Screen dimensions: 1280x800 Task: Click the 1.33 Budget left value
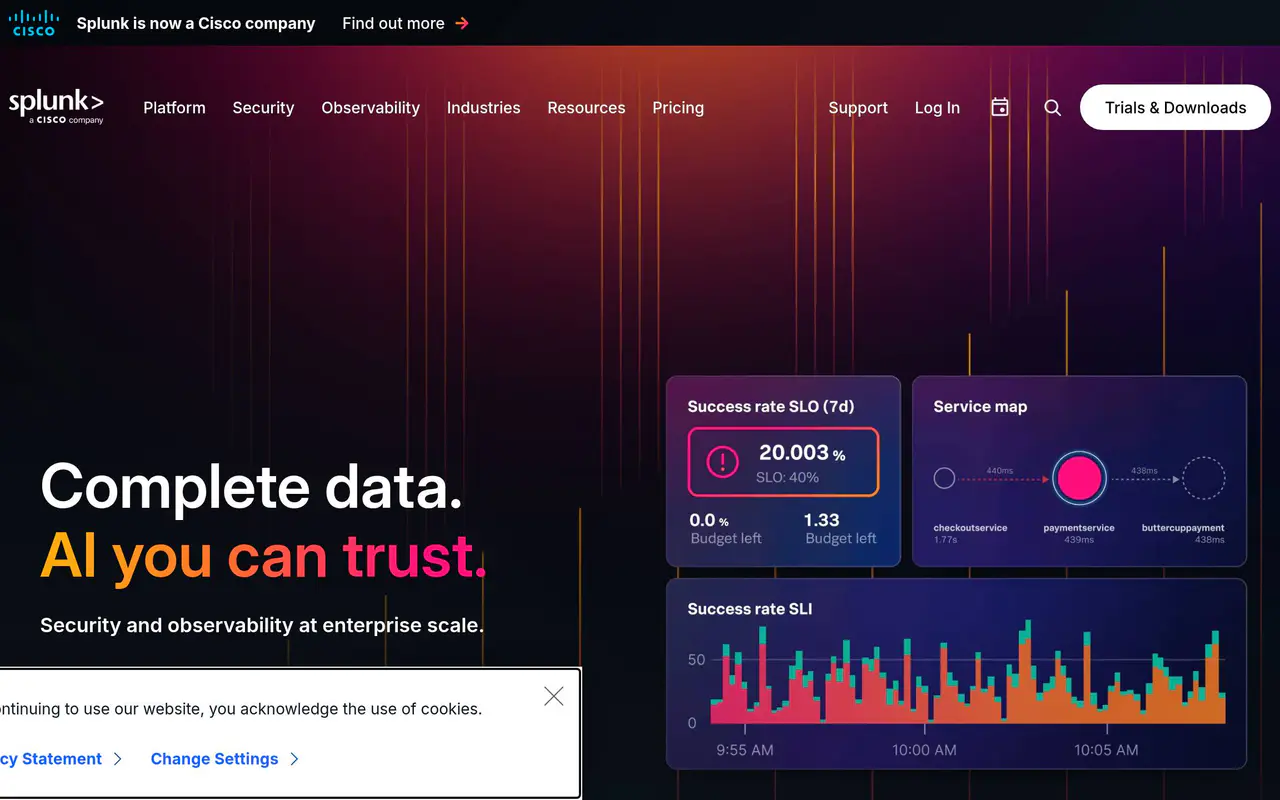pyautogui.click(x=822, y=520)
